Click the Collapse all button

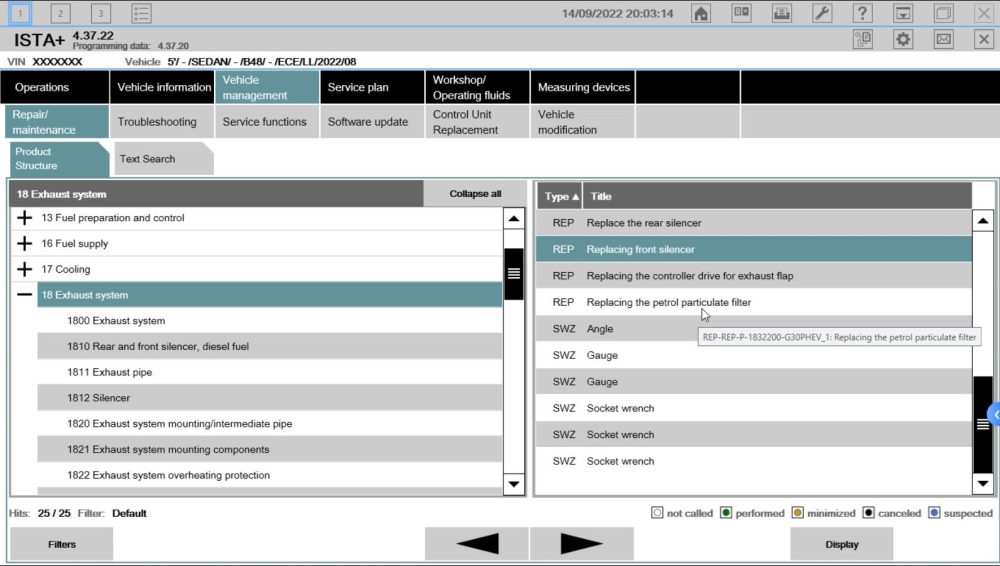[x=475, y=193]
